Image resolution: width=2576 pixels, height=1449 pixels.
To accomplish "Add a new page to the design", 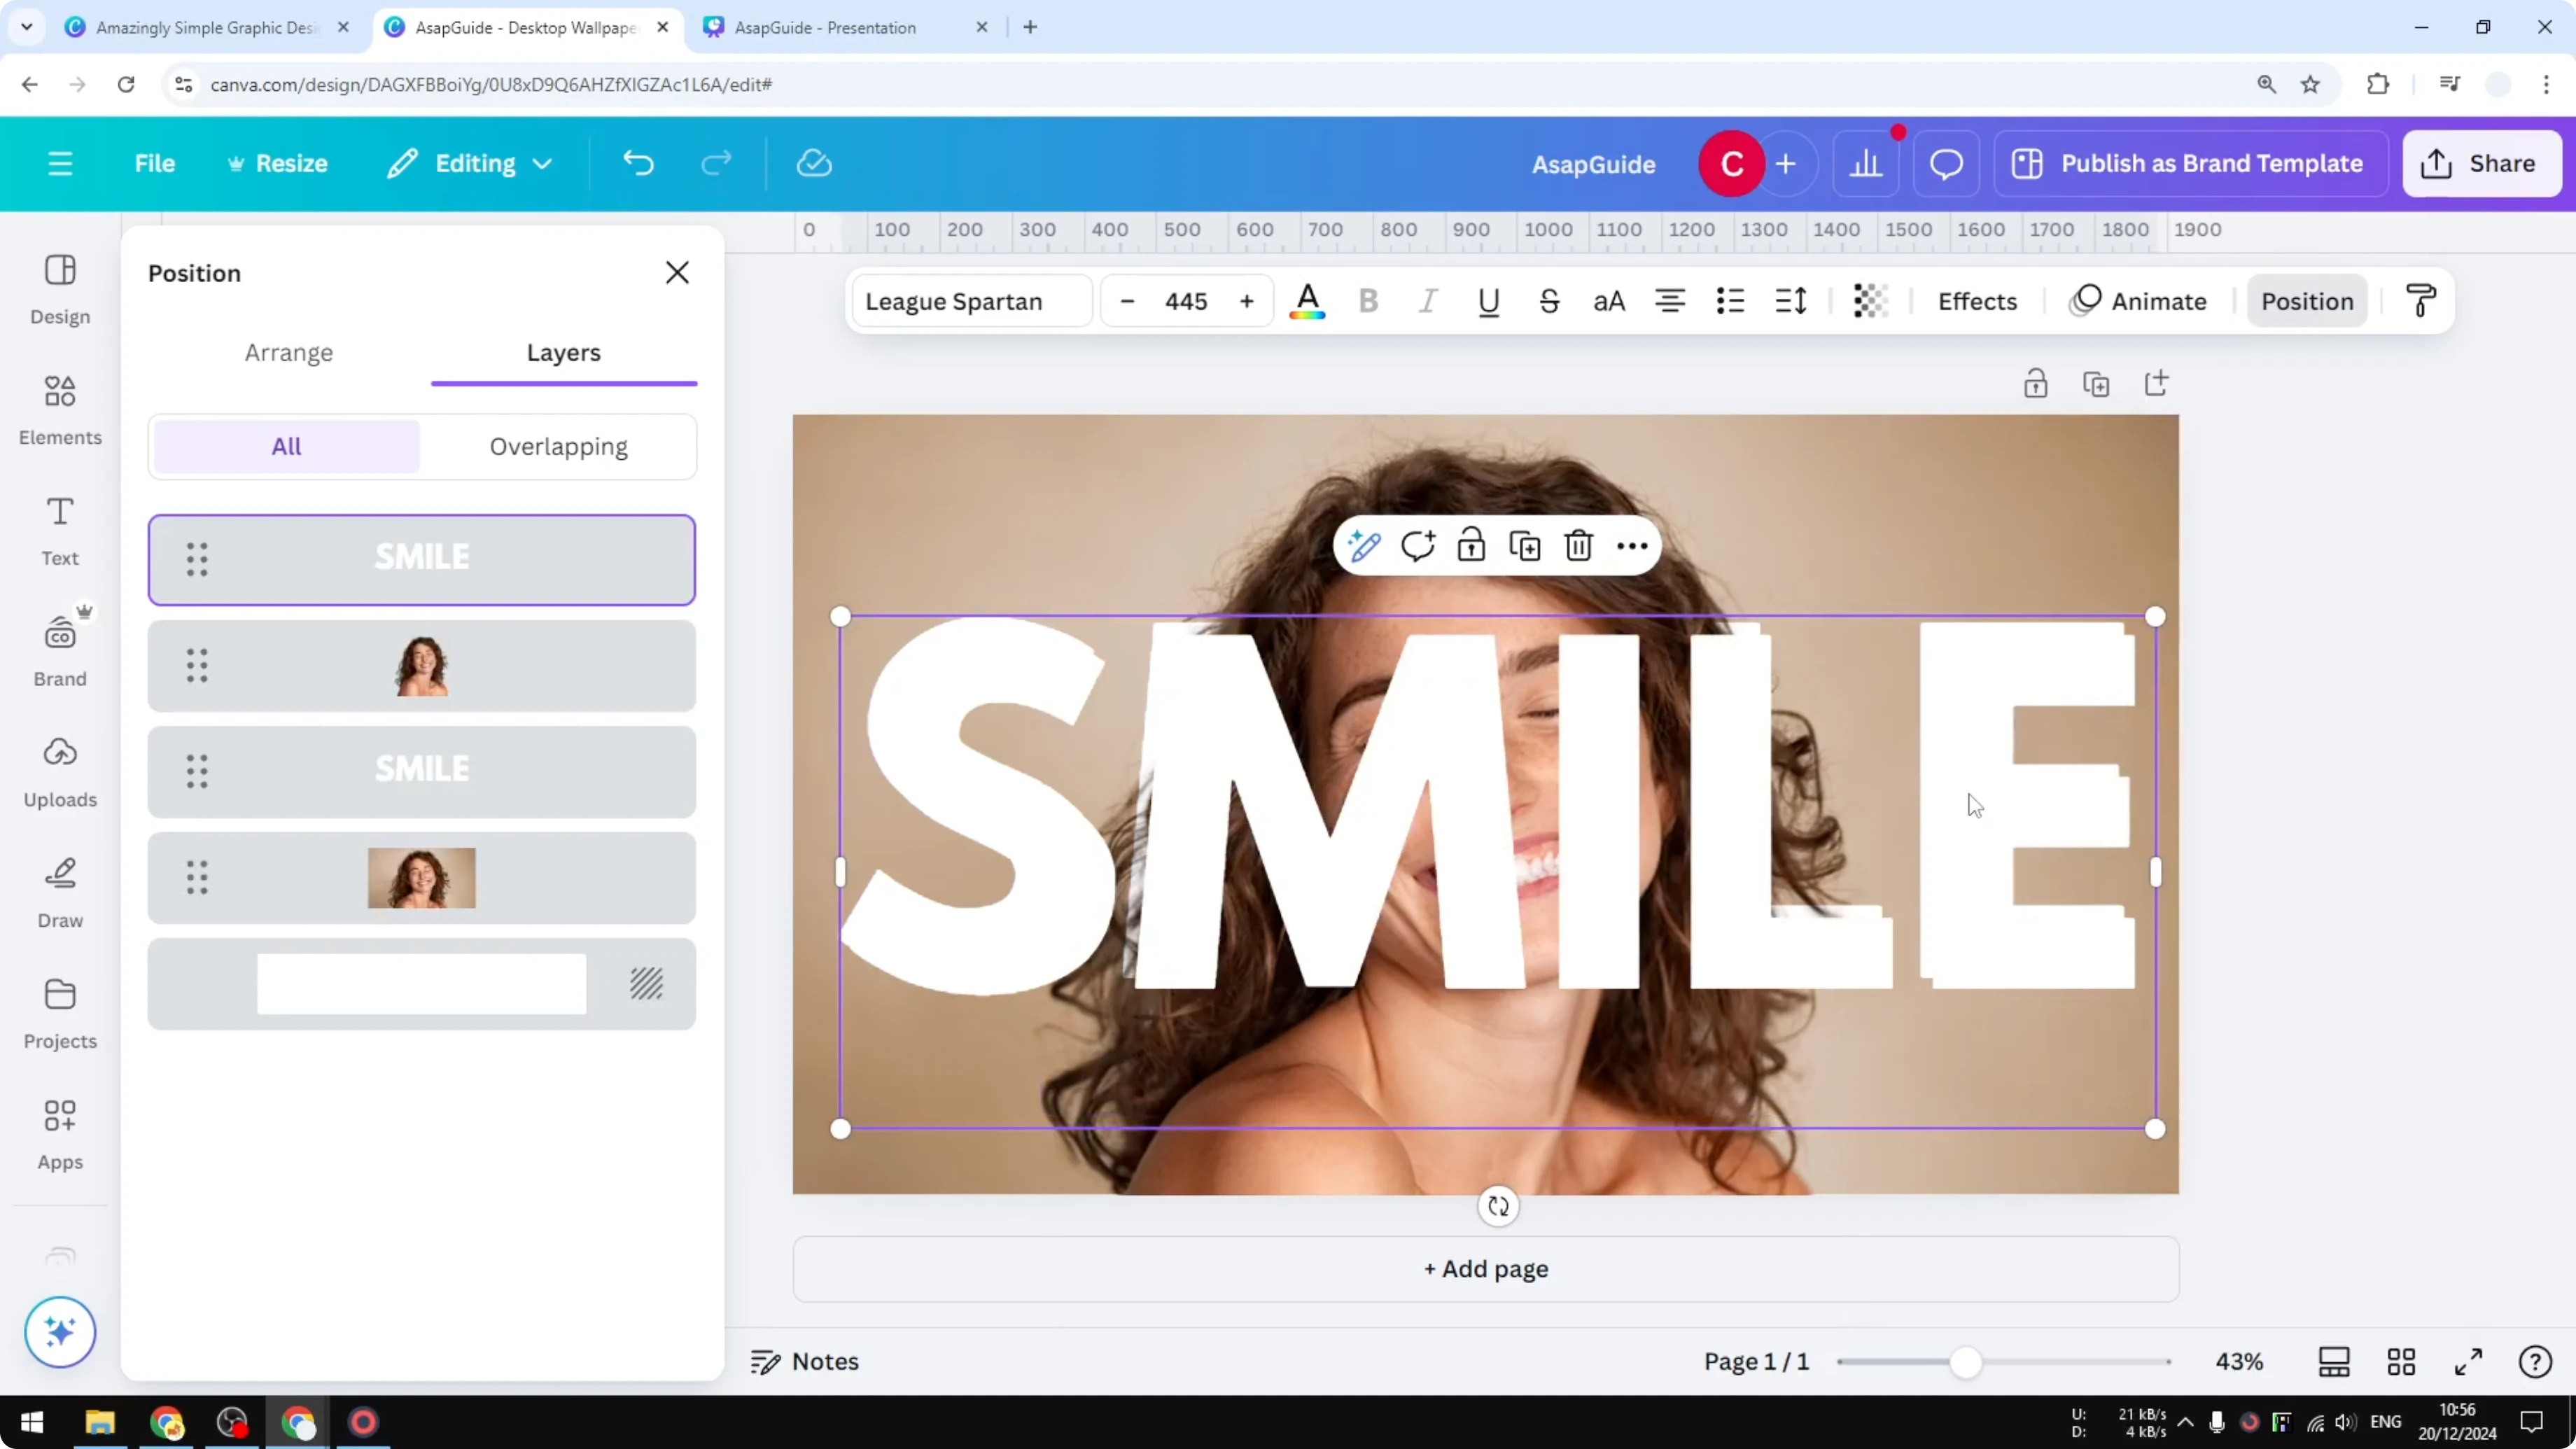I will [x=1484, y=1269].
